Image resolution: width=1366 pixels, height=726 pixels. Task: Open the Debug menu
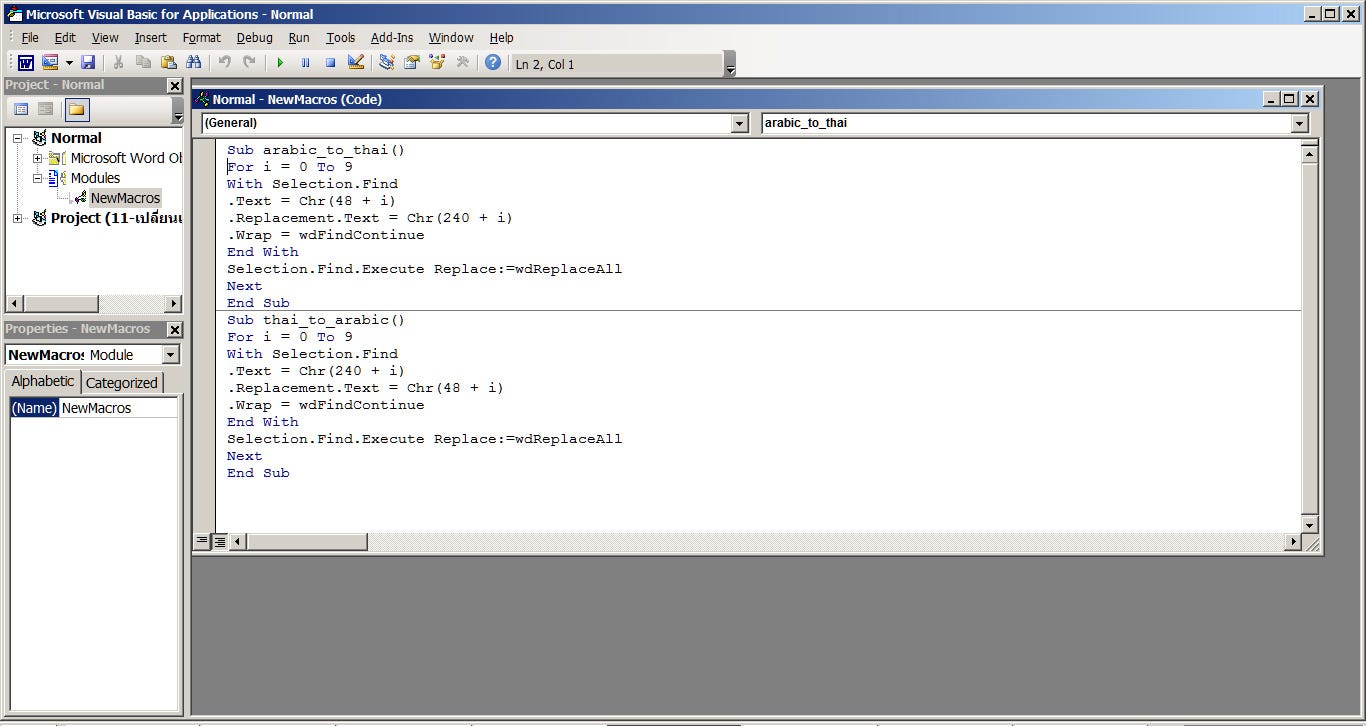click(x=255, y=38)
